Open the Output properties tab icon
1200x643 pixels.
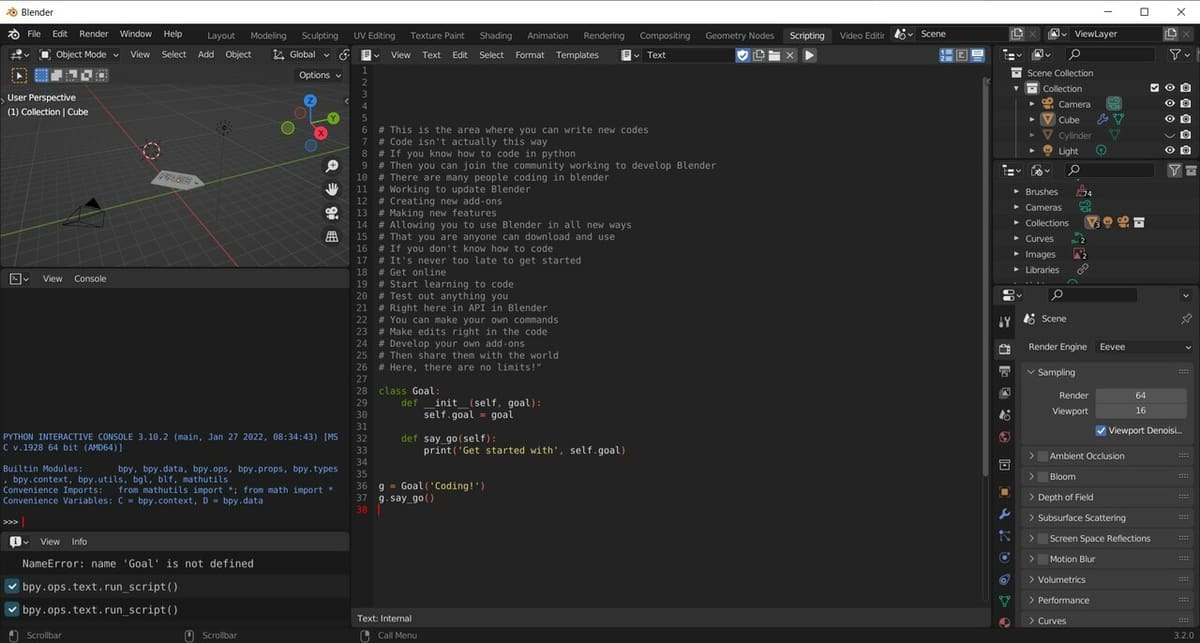1005,371
